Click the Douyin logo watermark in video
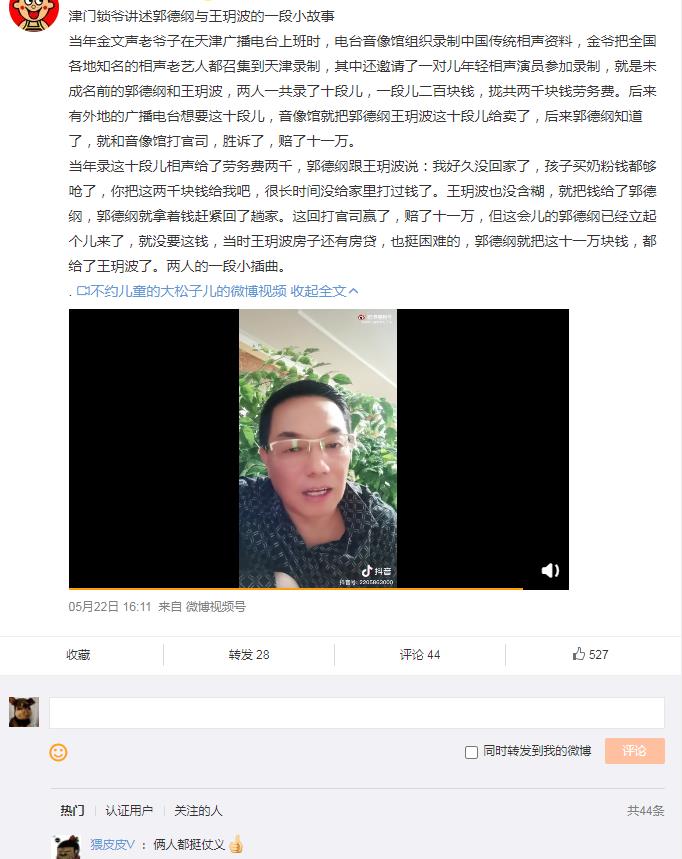The height and width of the screenshot is (859, 682). pyautogui.click(x=376, y=571)
